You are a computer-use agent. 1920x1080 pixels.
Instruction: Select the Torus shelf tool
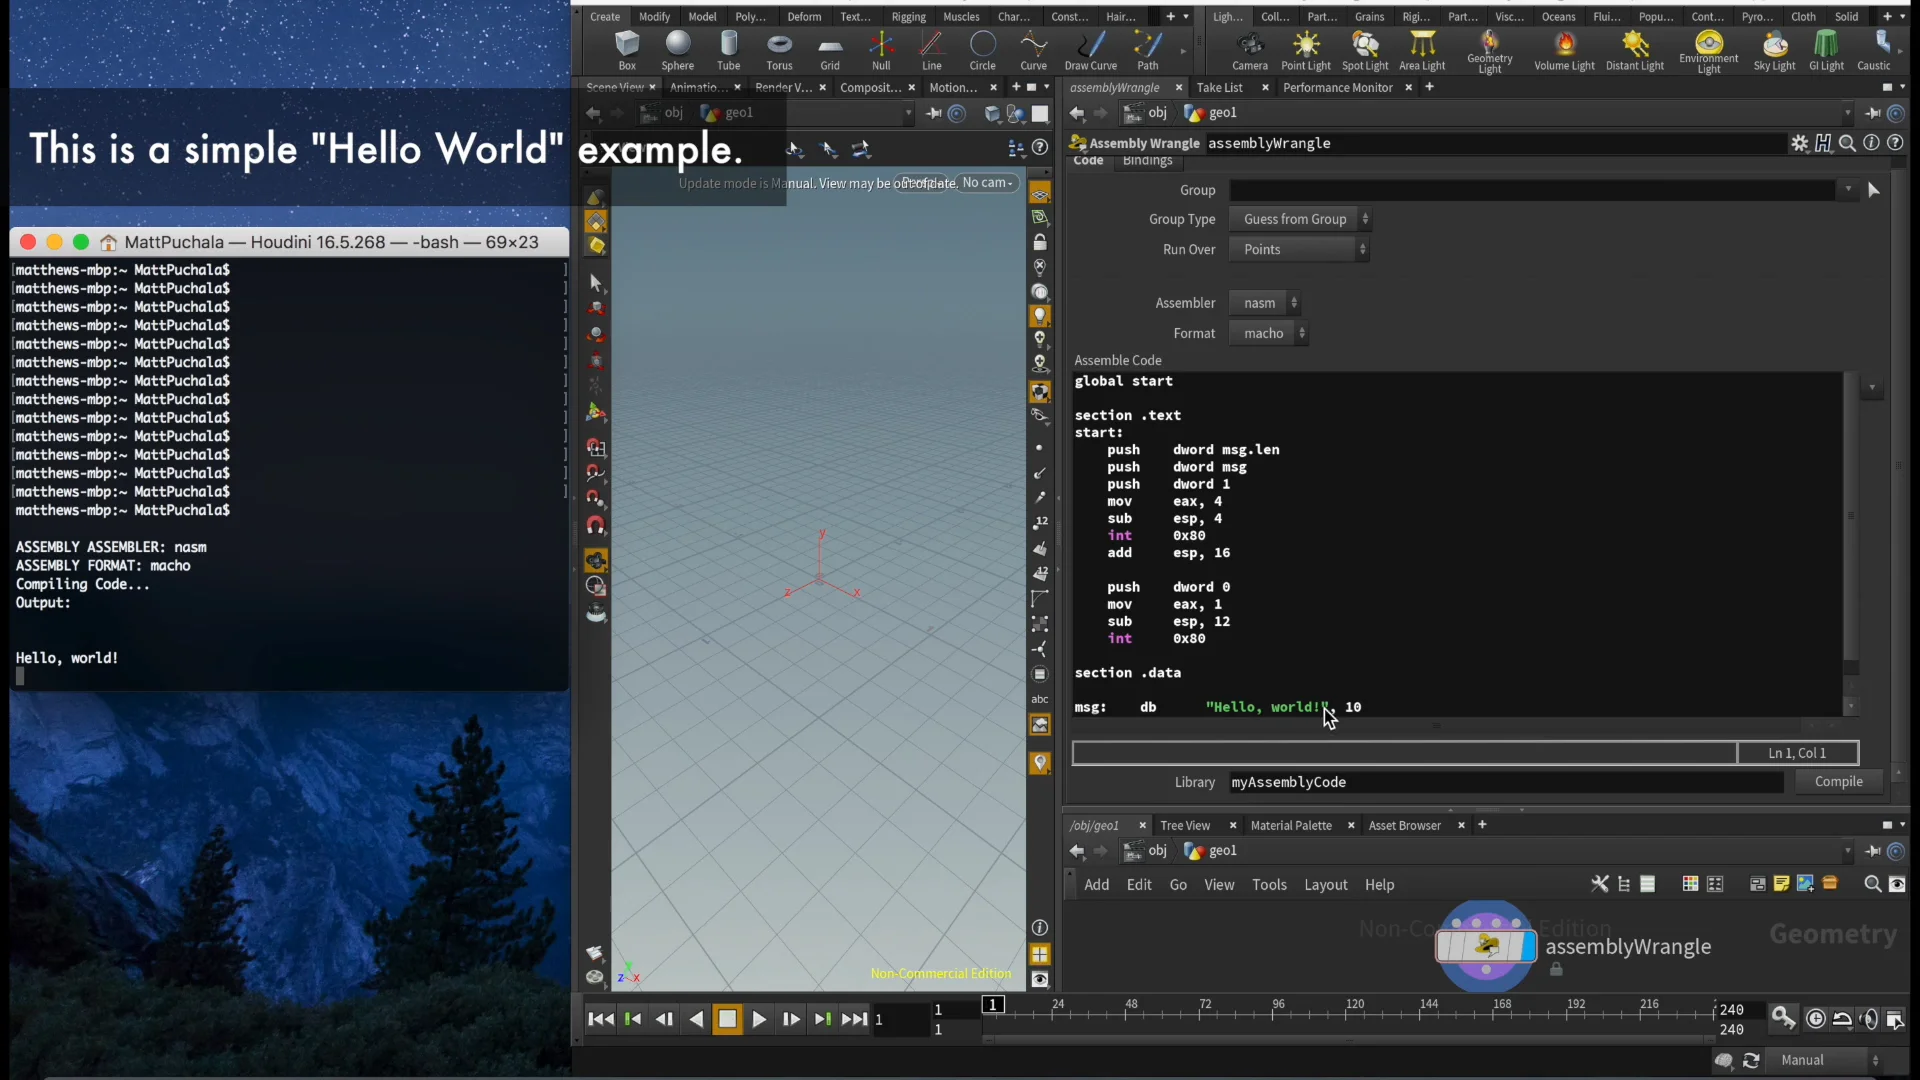click(780, 50)
